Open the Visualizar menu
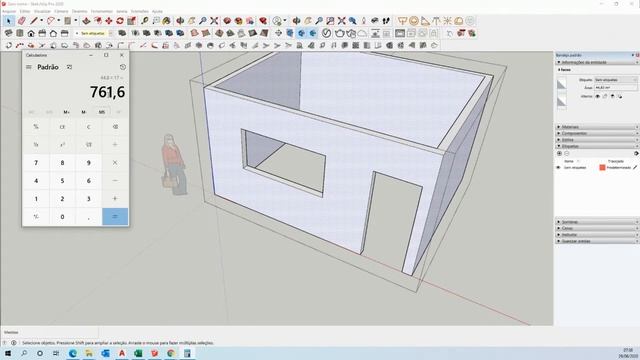Viewport: 640px width, 360px height. (42, 11)
